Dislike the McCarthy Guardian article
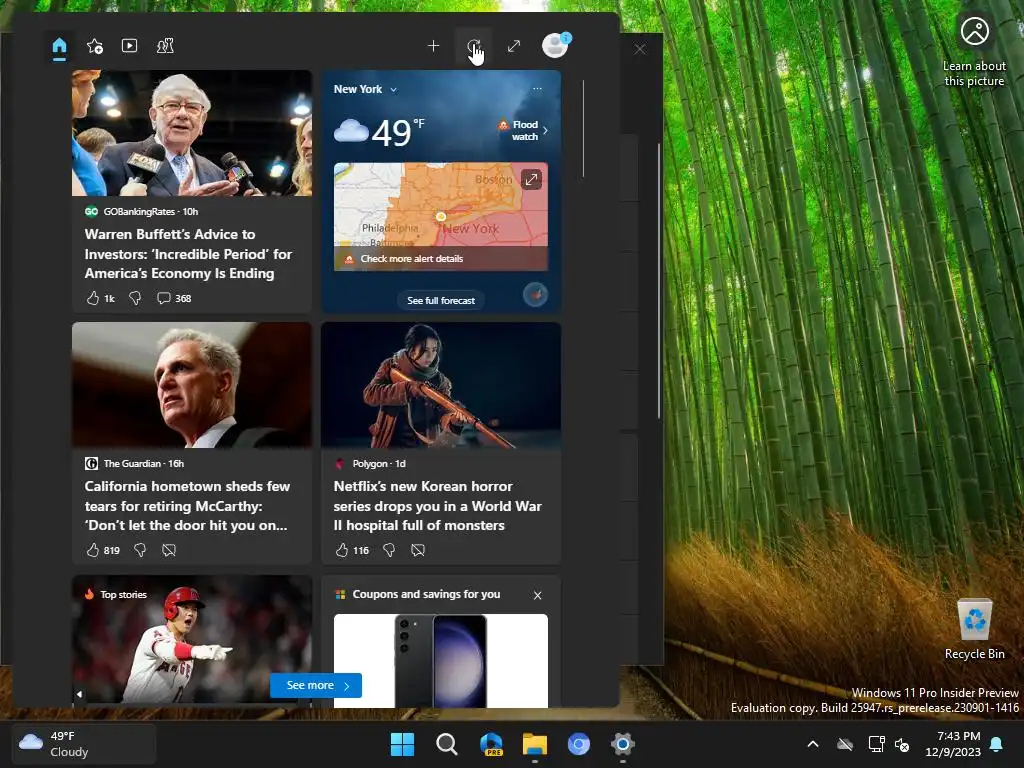 point(140,551)
